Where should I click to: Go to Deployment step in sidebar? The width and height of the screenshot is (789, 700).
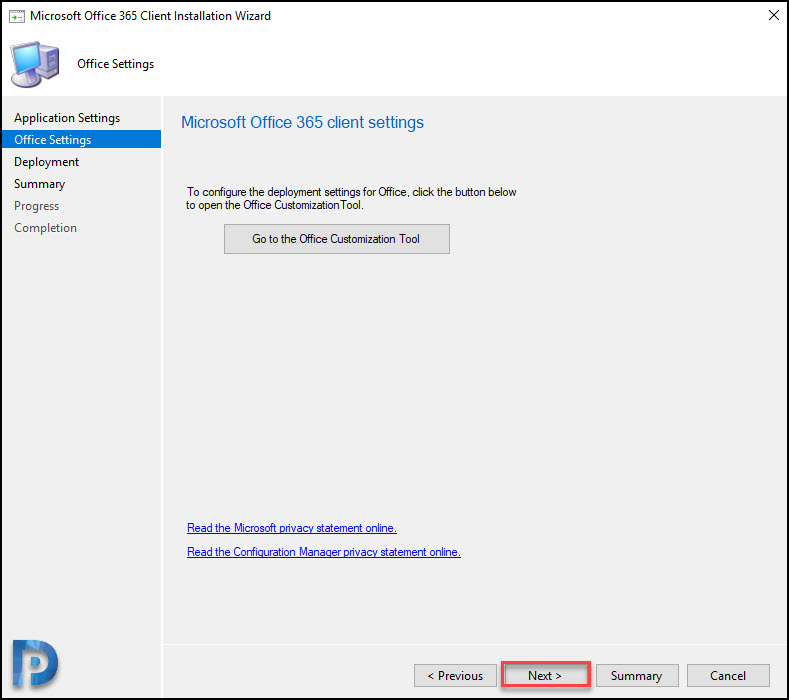(46, 162)
